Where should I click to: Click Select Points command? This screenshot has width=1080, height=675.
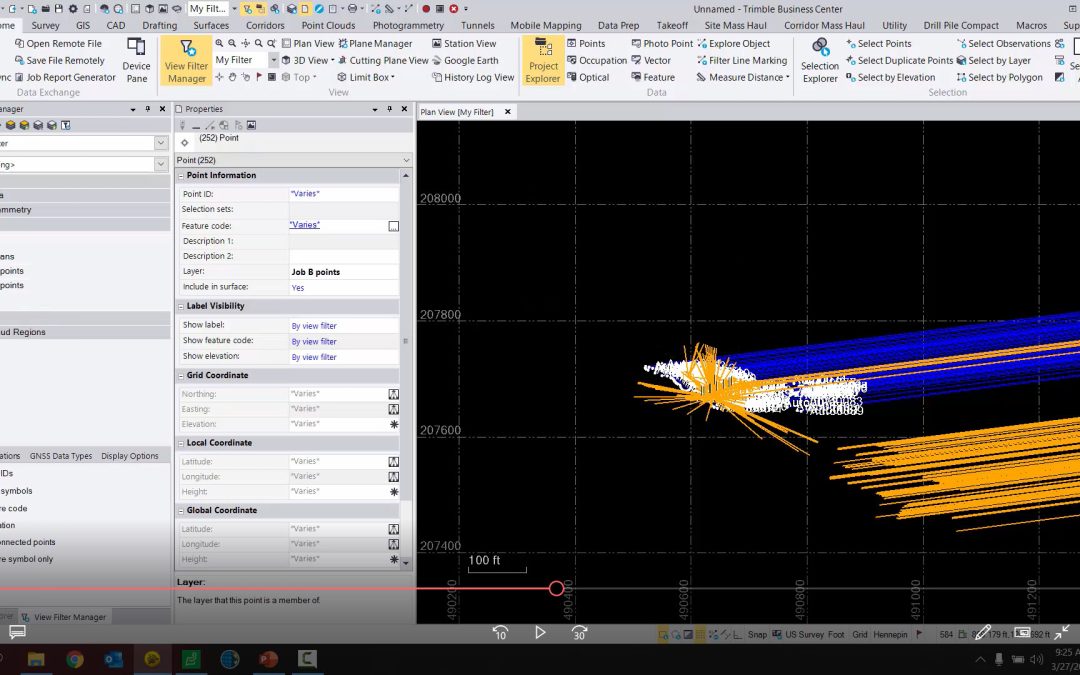click(x=878, y=43)
